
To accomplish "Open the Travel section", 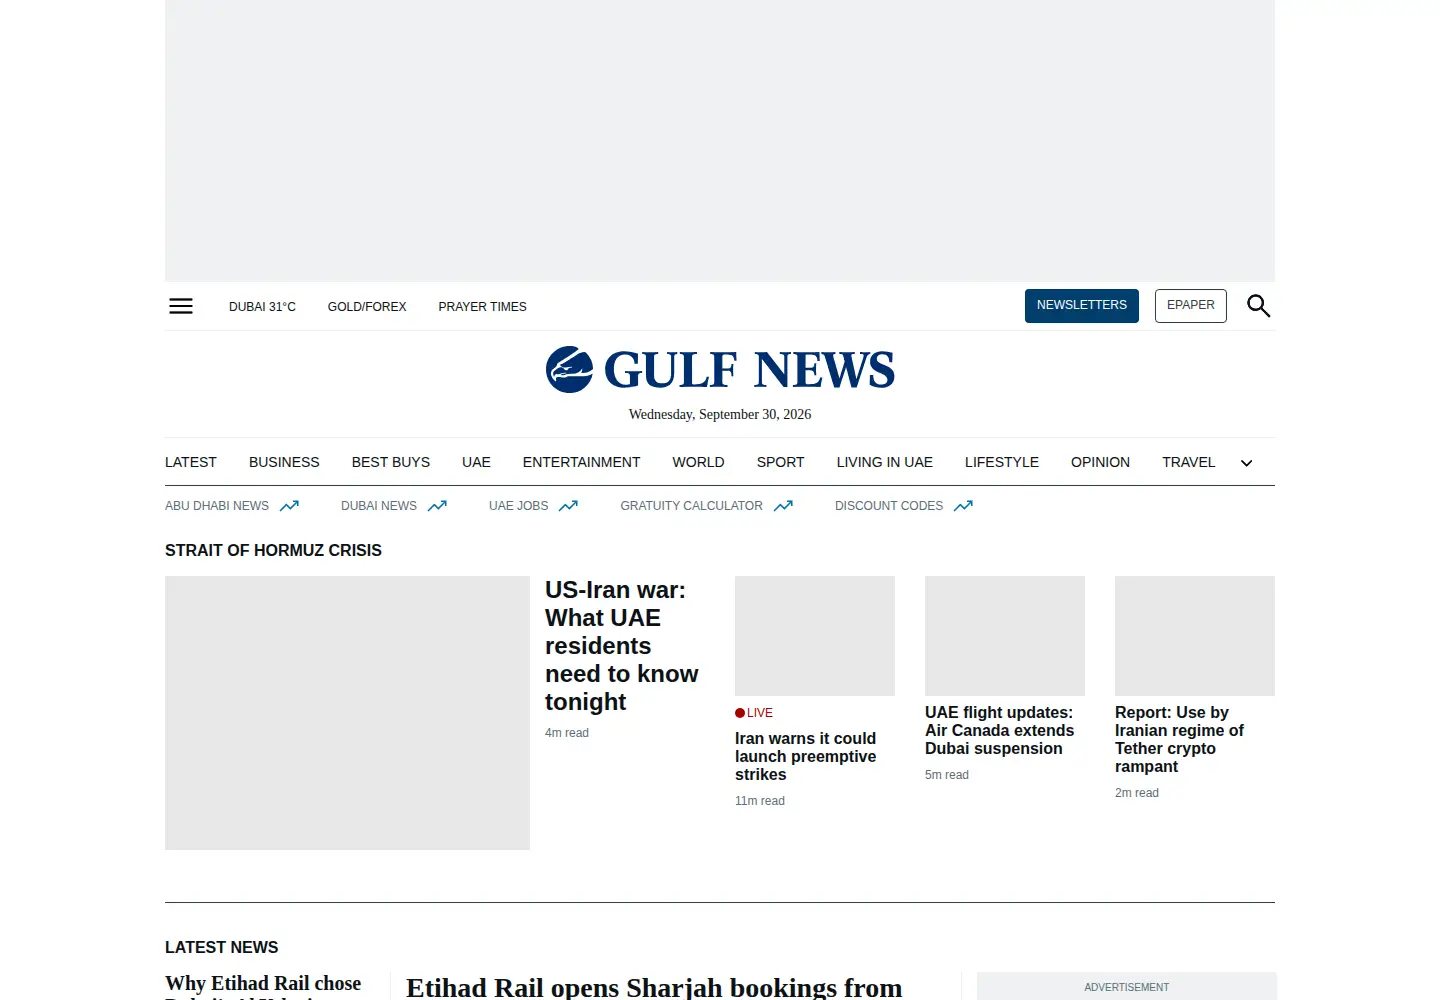I will pos(1189,462).
